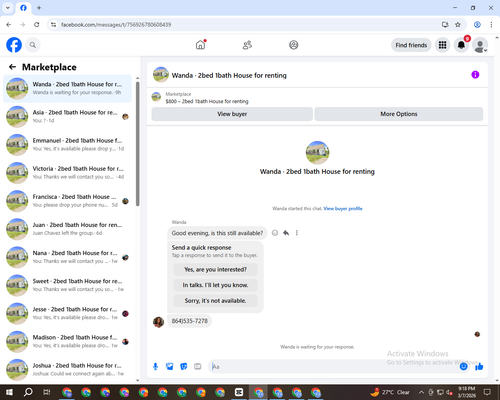Go to the Home feed icon

click(x=200, y=45)
